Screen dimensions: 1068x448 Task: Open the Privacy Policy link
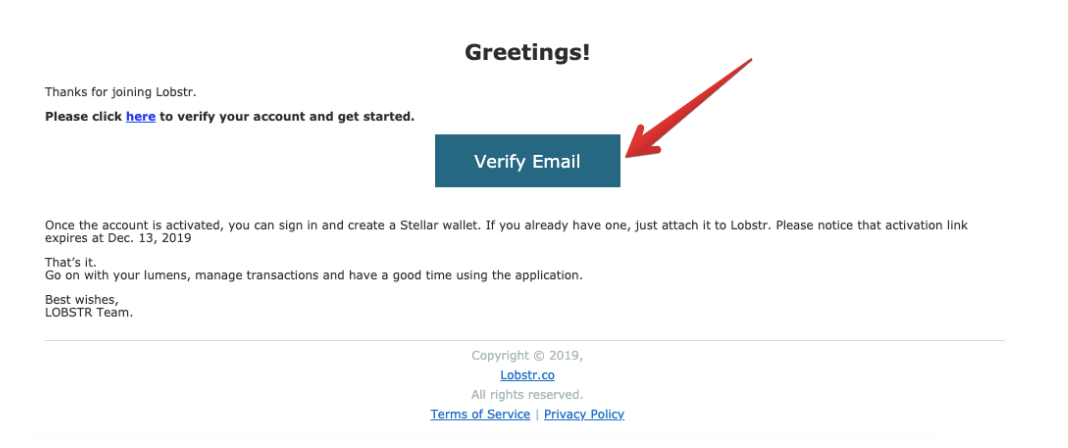tap(584, 414)
